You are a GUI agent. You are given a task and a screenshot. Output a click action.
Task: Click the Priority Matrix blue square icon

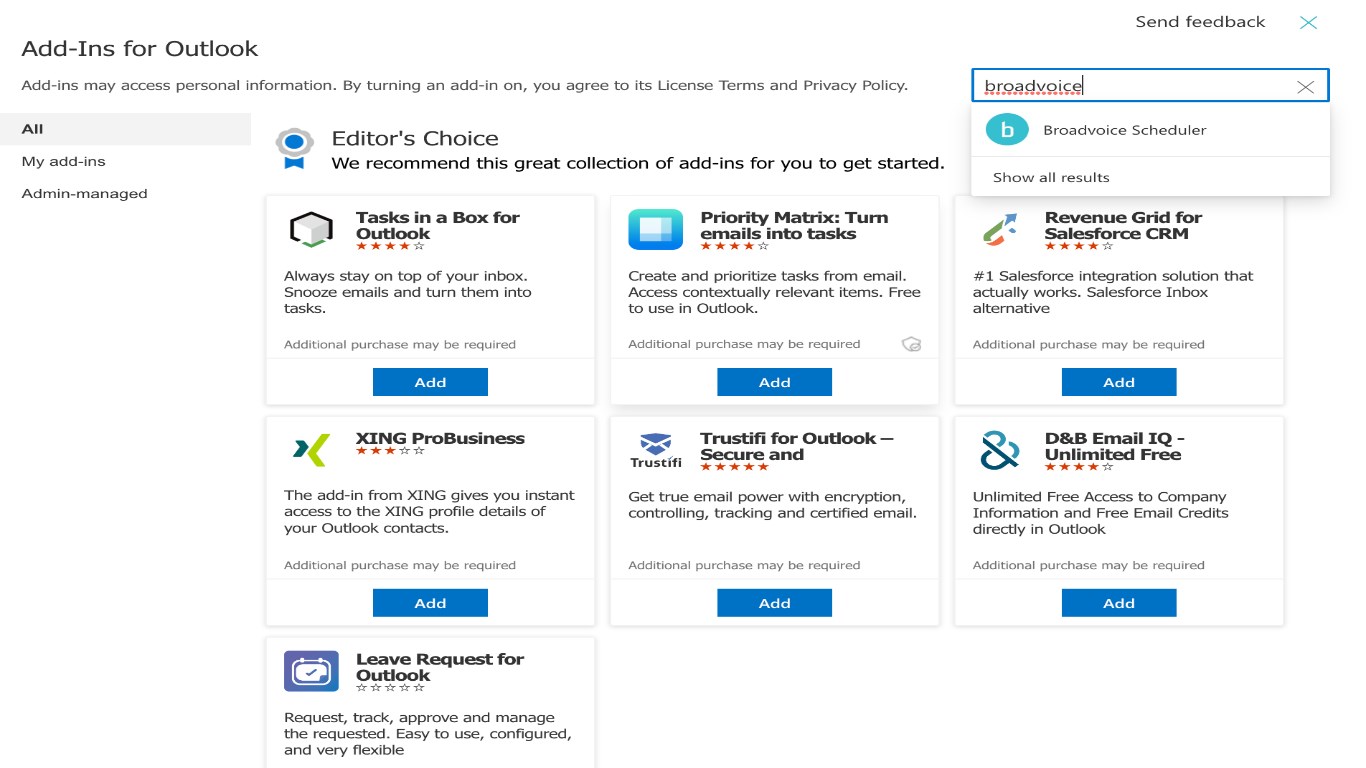(x=655, y=230)
